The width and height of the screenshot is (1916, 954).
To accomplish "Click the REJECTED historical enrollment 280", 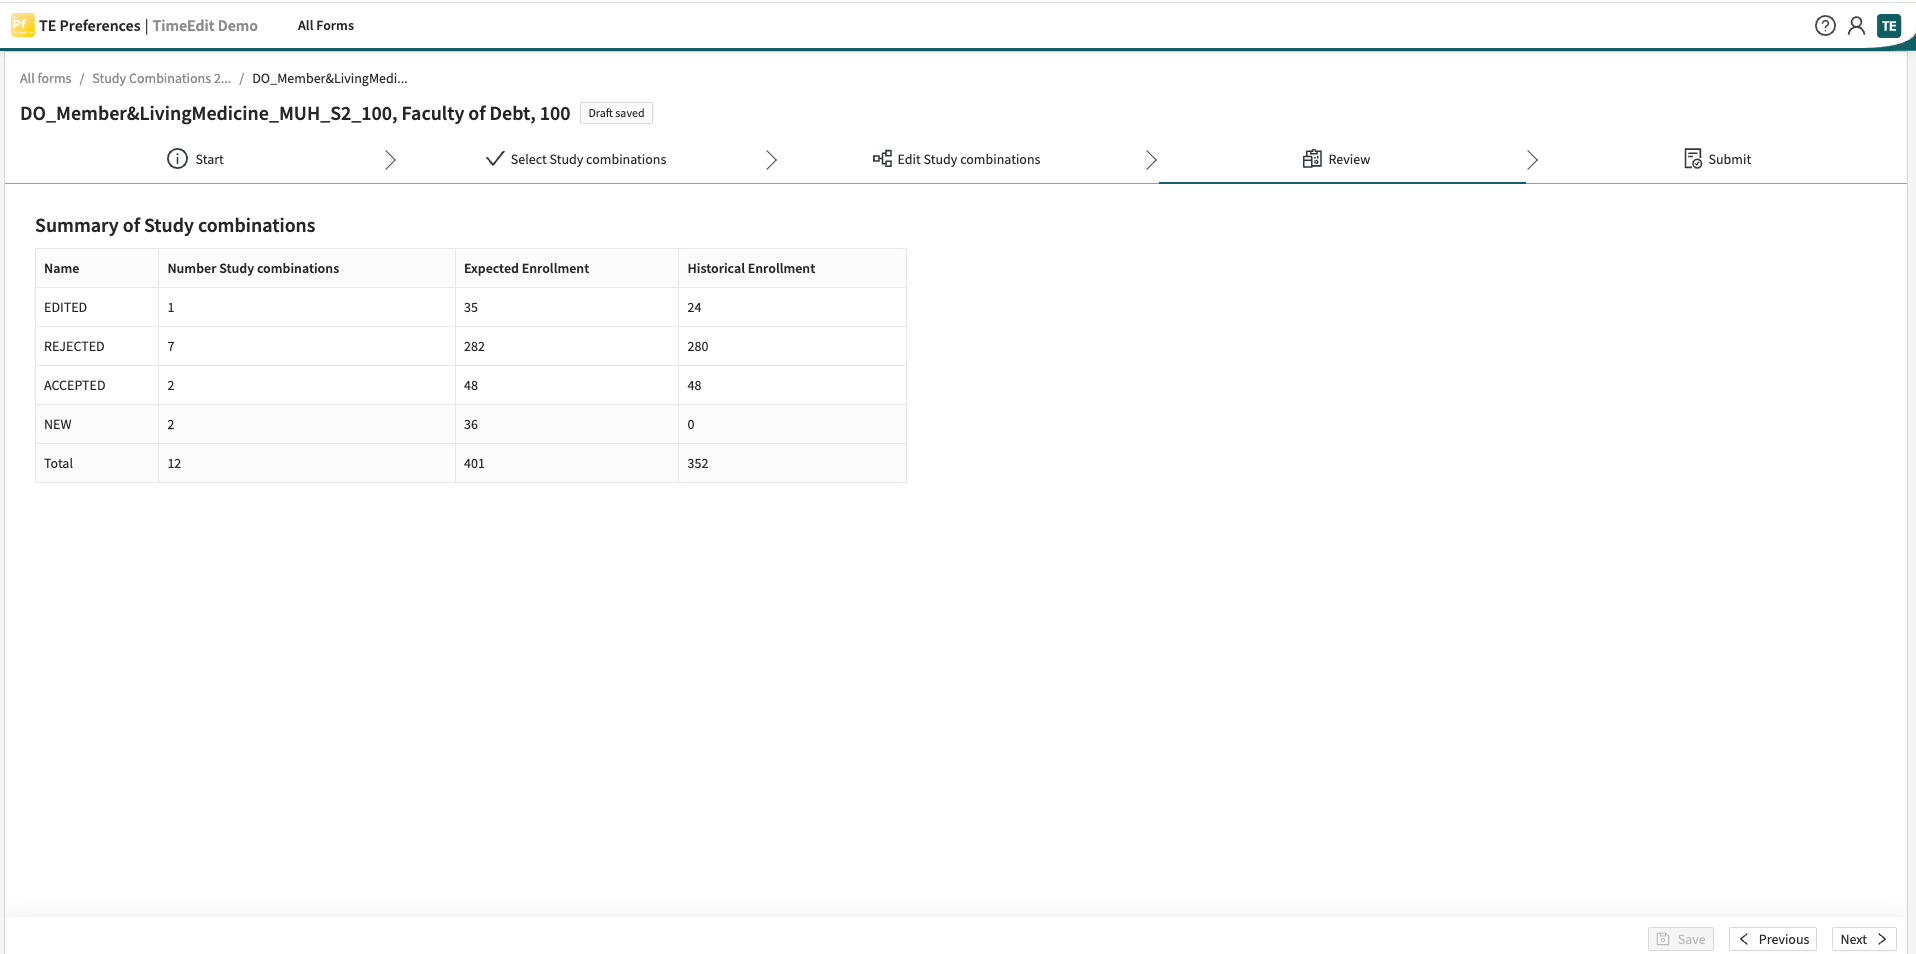I will point(698,346).
